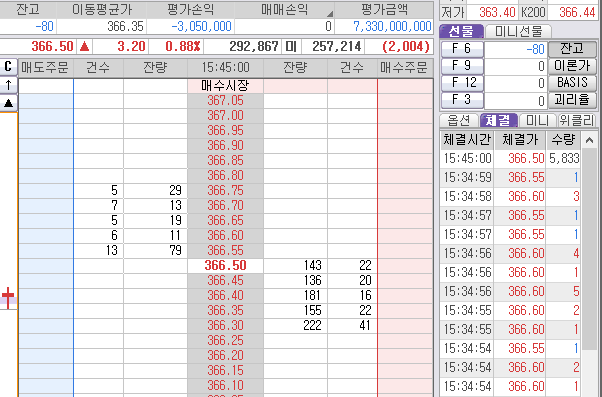Click price 366.90 in the order ladder
Screen dimensions: 602x397
[225, 146]
